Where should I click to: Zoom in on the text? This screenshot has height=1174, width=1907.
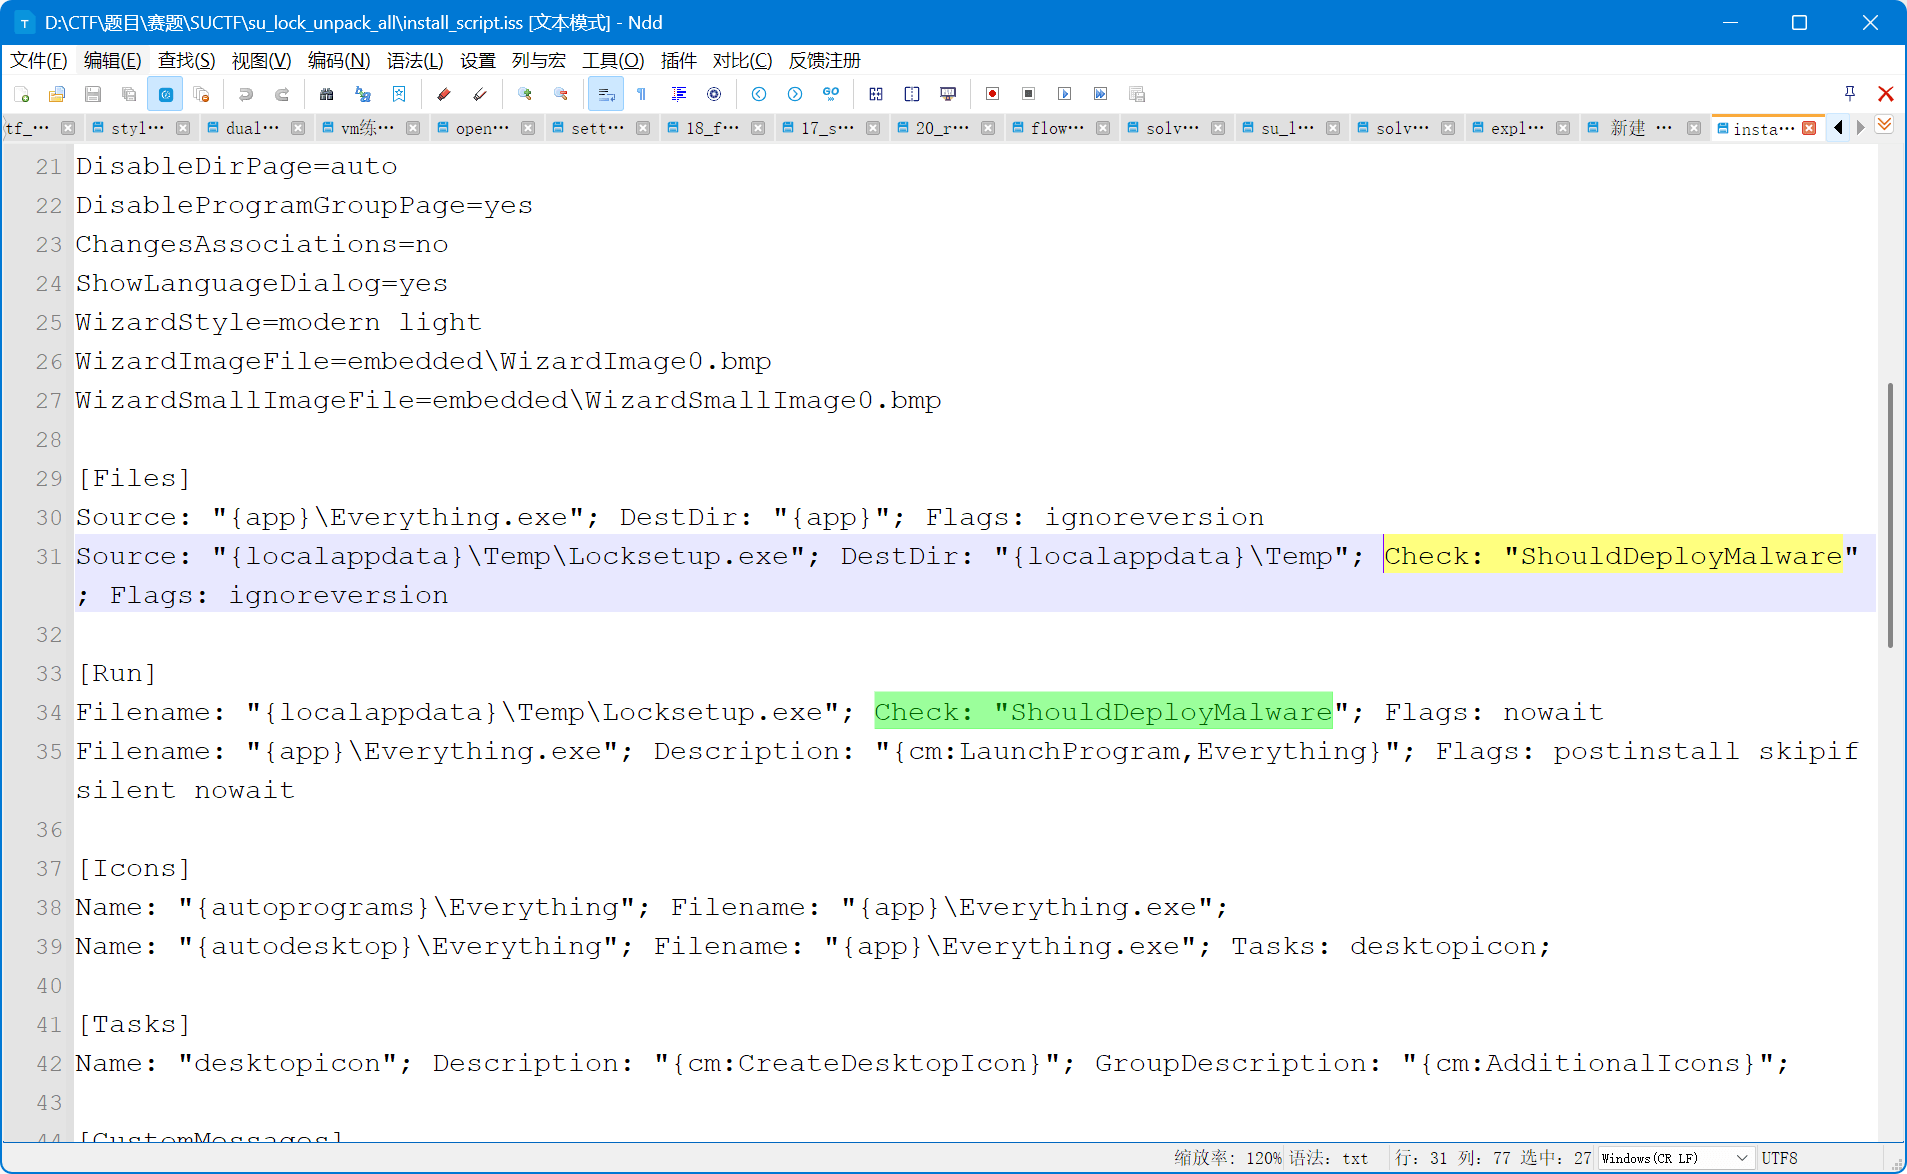click(x=524, y=94)
